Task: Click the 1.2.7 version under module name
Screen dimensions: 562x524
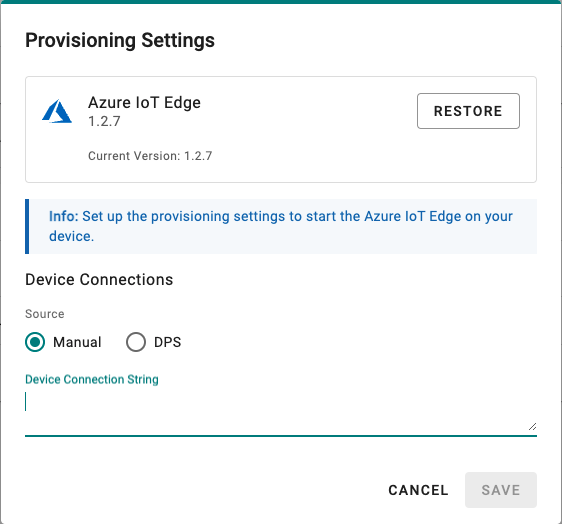Action: (104, 122)
